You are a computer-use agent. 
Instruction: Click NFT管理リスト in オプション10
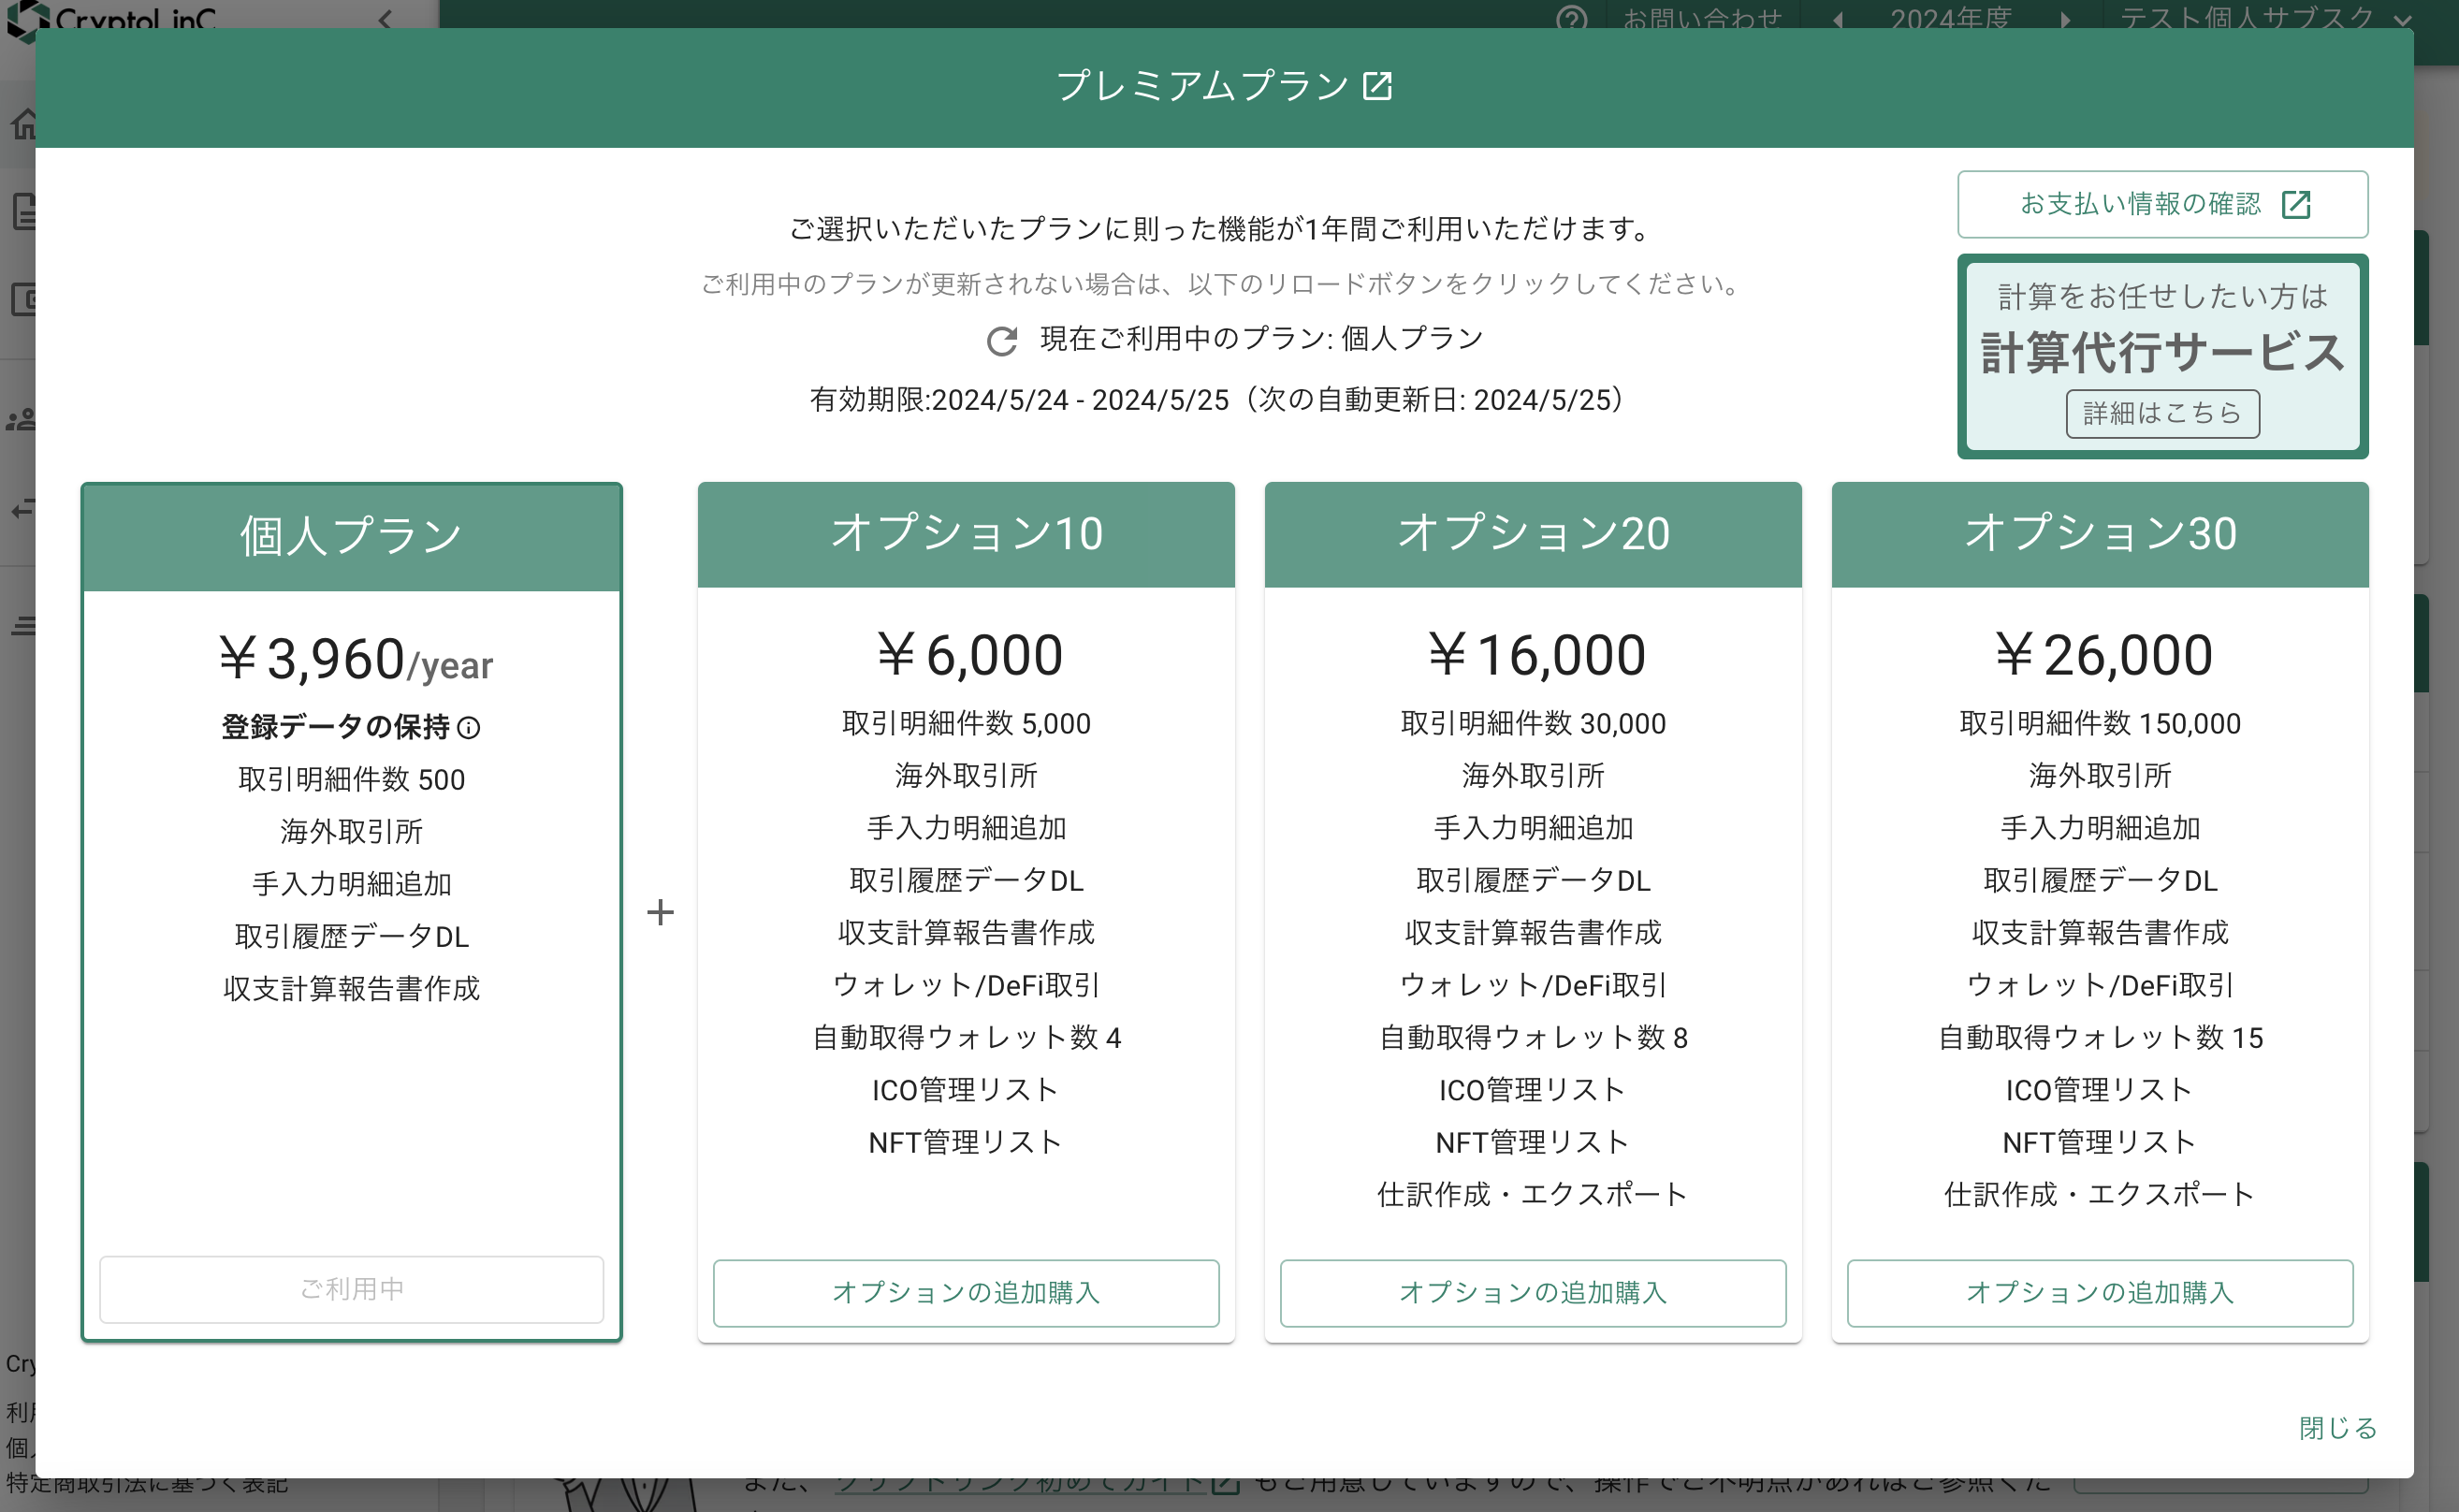pos(965,1143)
